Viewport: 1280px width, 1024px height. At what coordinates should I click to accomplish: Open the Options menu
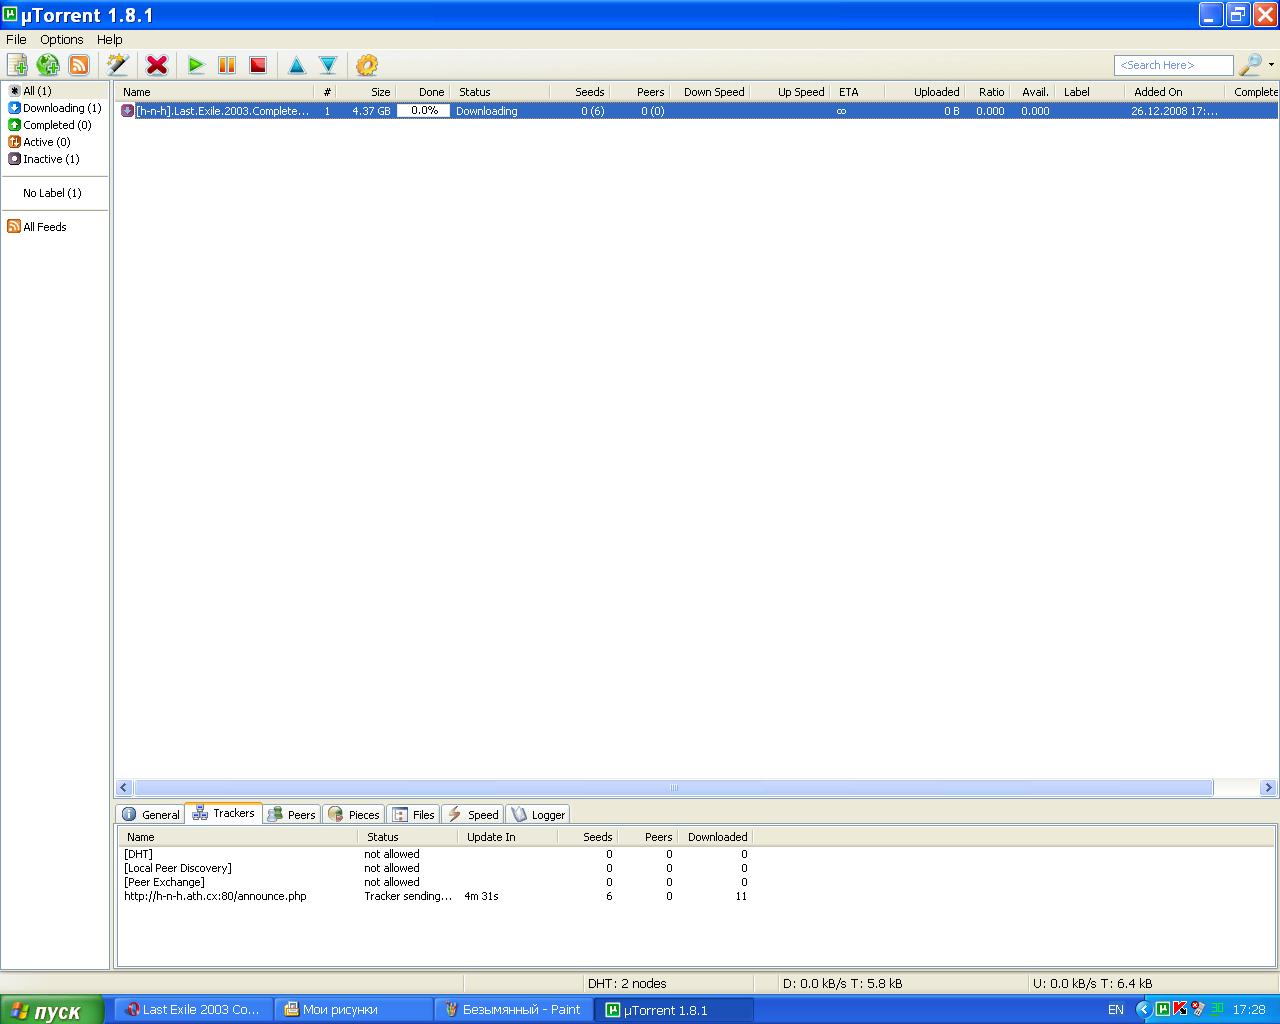pos(62,39)
